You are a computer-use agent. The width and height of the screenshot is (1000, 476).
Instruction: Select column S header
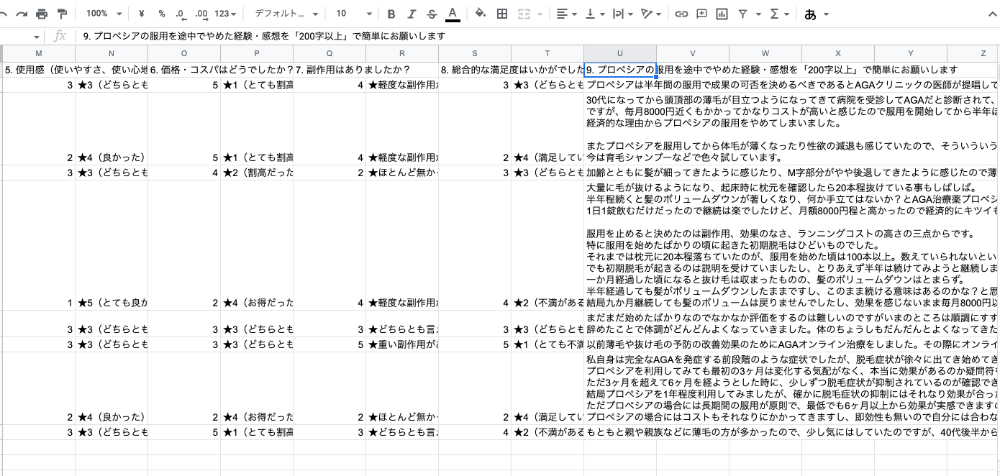(475, 54)
